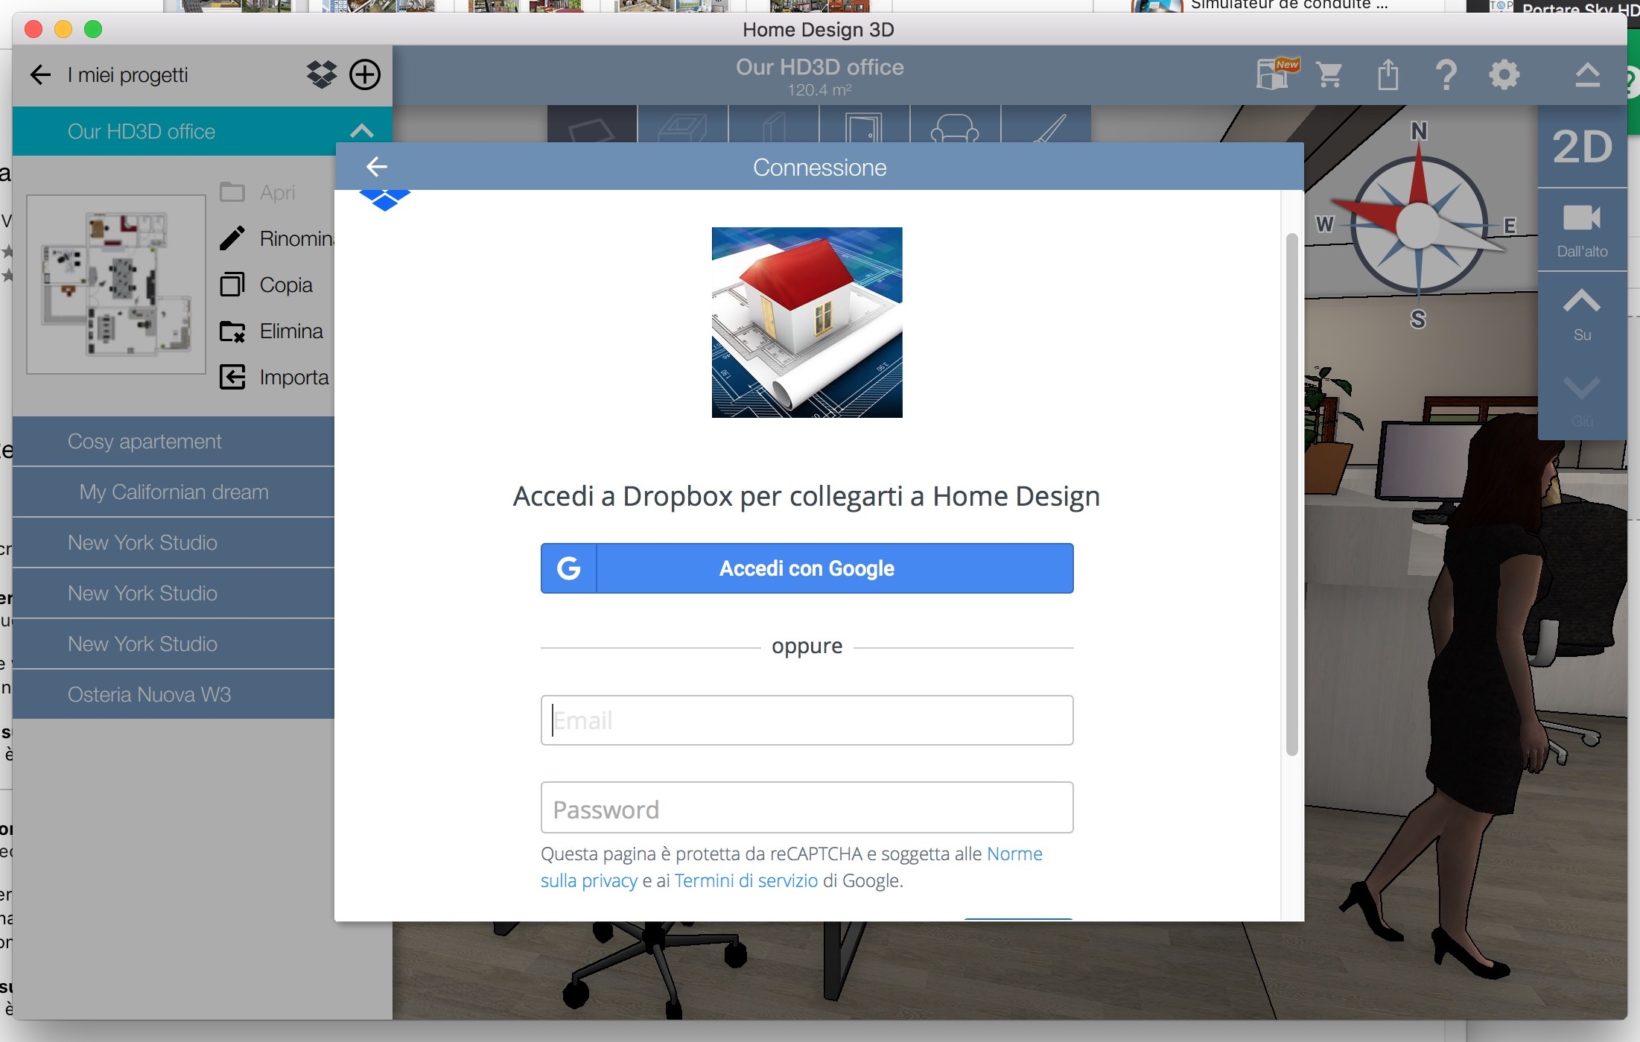Screen dimensions: 1640x1042
Task: Select Copia to duplicate the project
Action: pos(266,285)
